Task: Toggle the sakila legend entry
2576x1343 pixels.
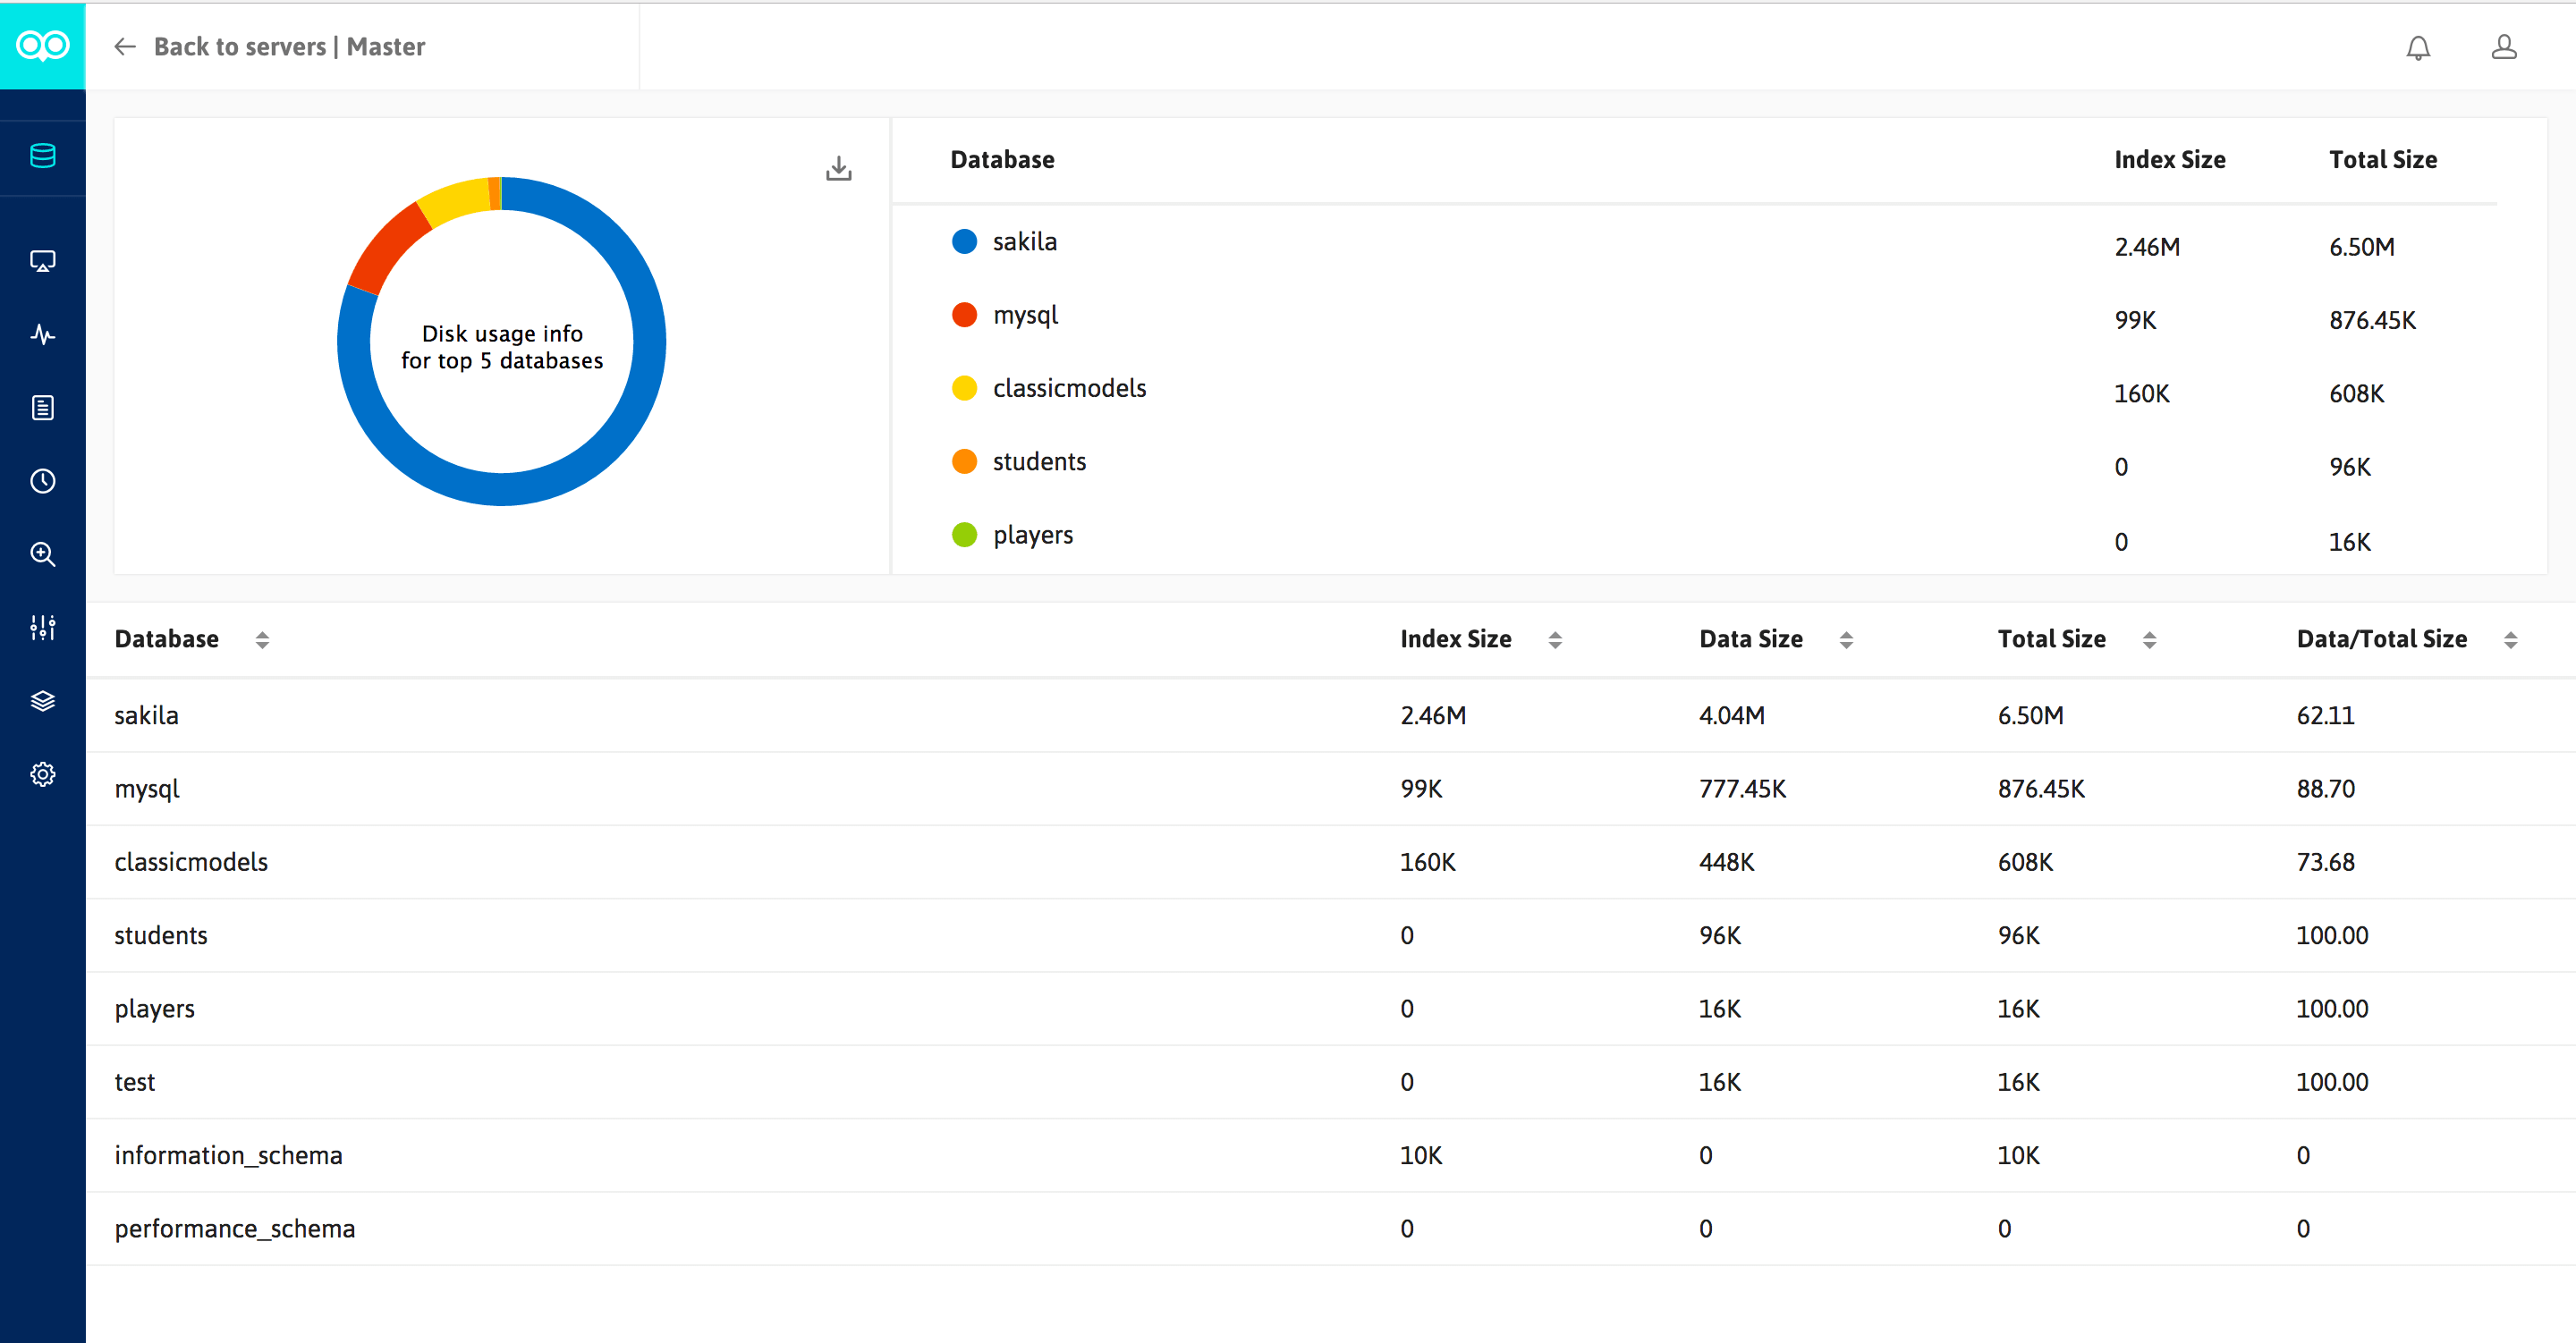Action: click(1024, 241)
